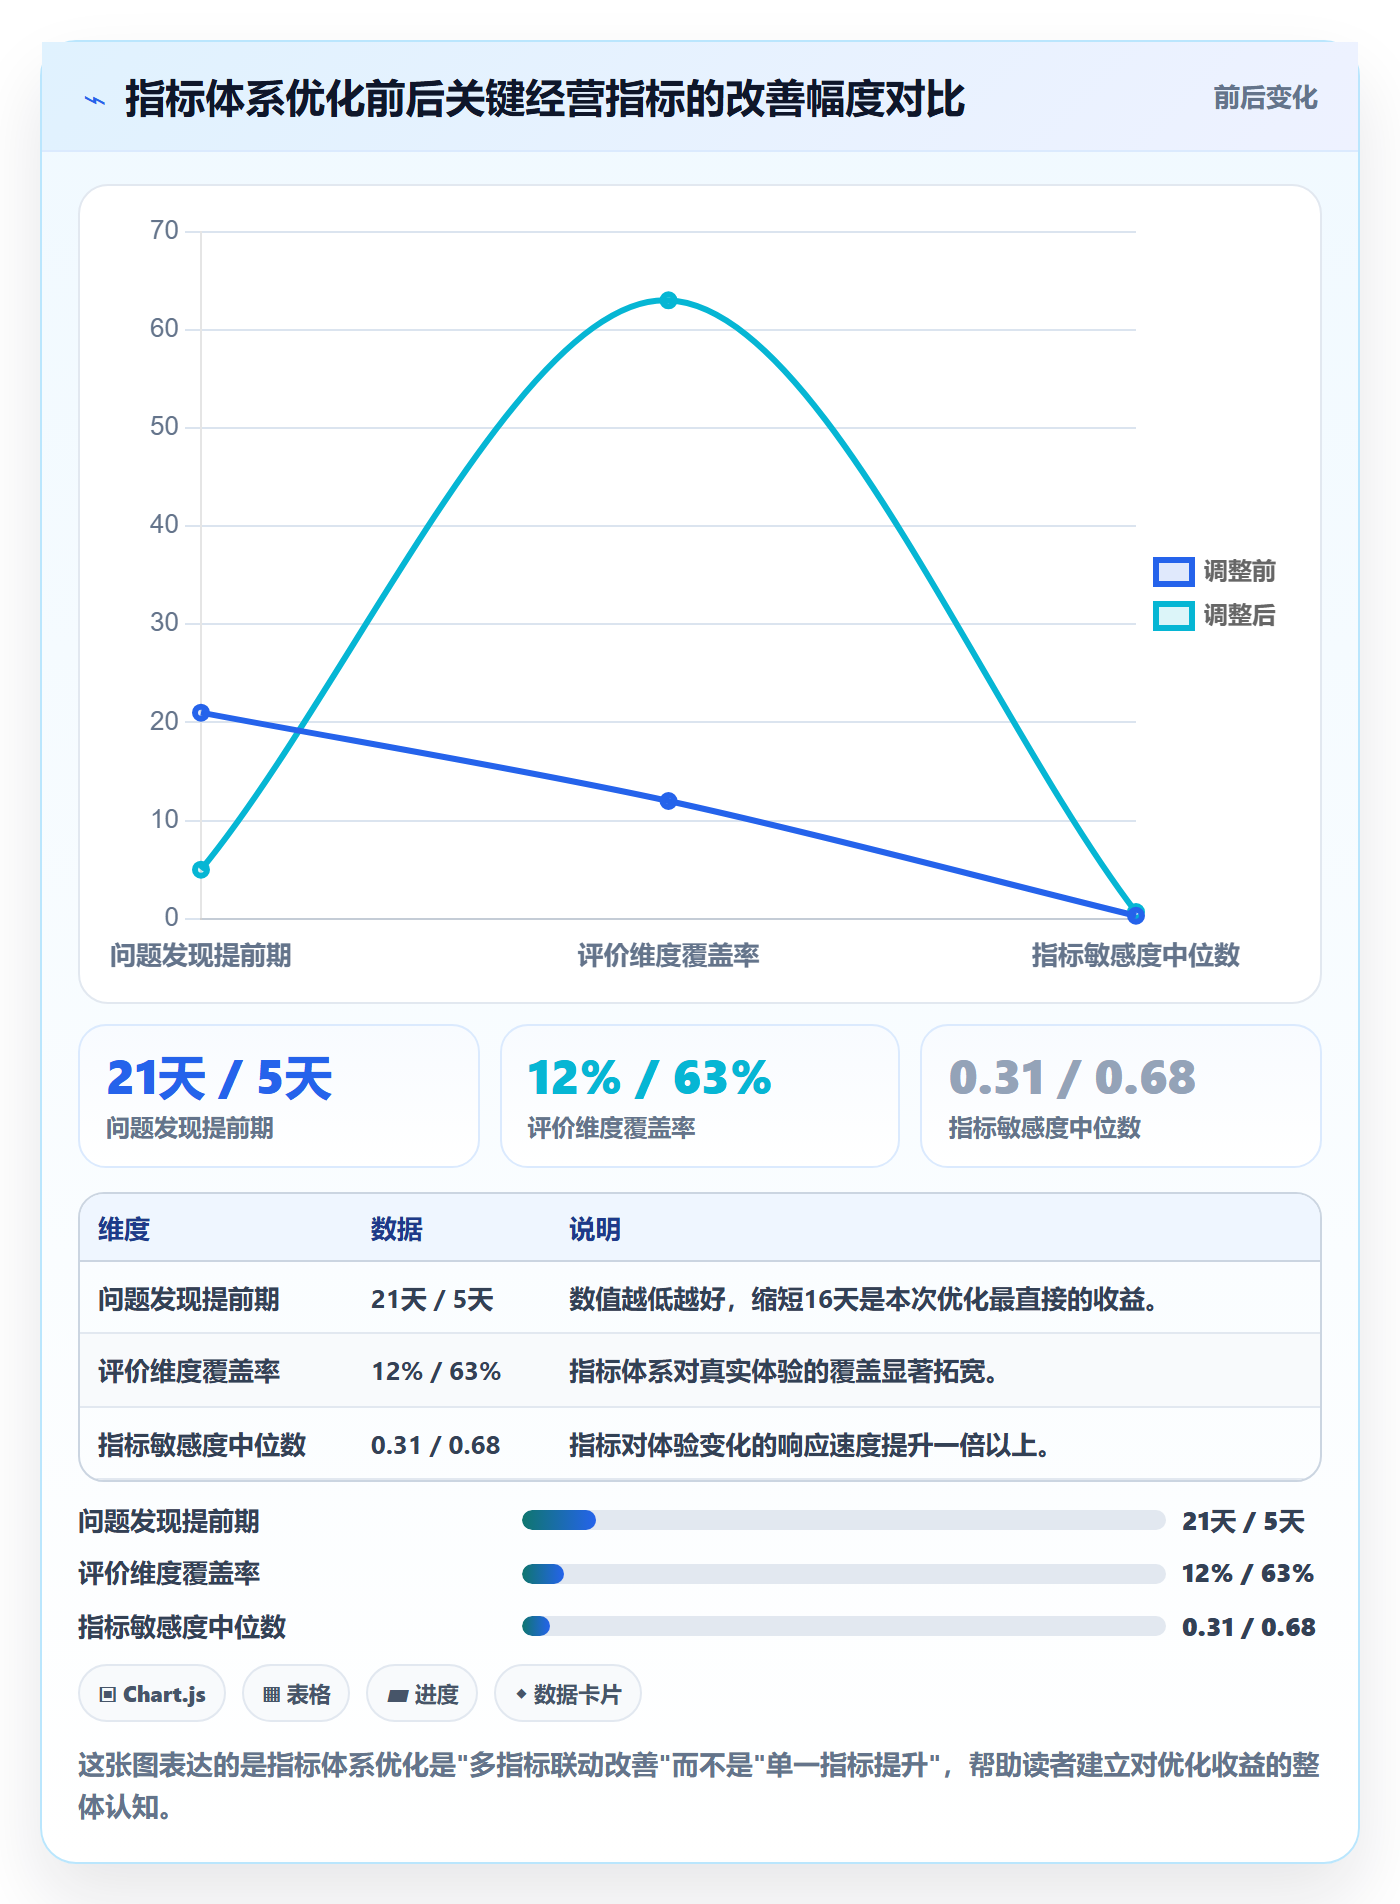This screenshot has width=1400, height=1904.
Task: Open the 21天 / 5天 stat card
Action: coord(279,1096)
